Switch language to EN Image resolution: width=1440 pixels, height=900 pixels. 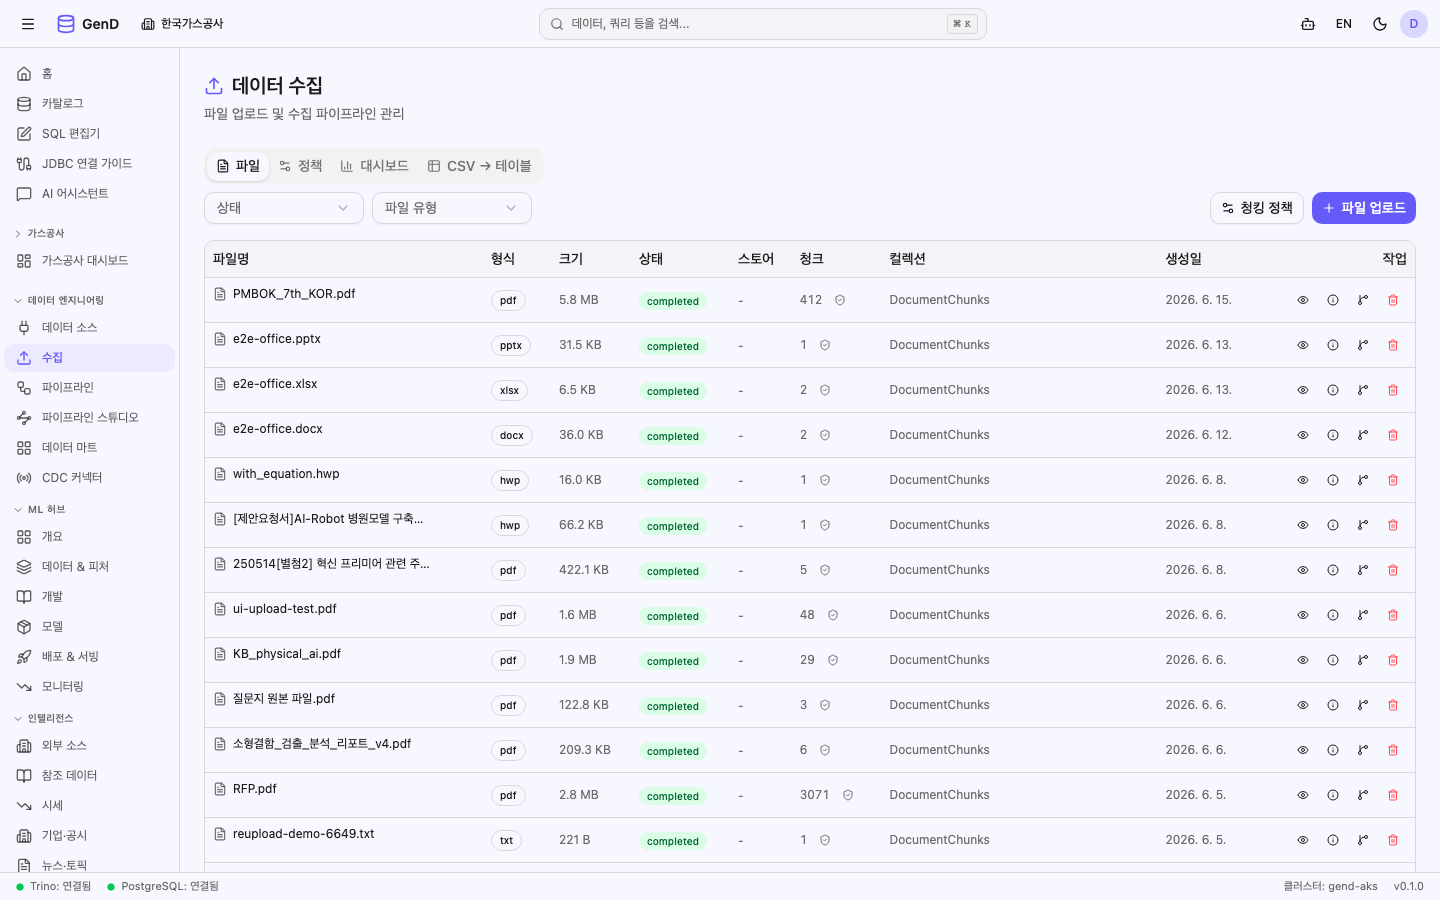click(1344, 24)
